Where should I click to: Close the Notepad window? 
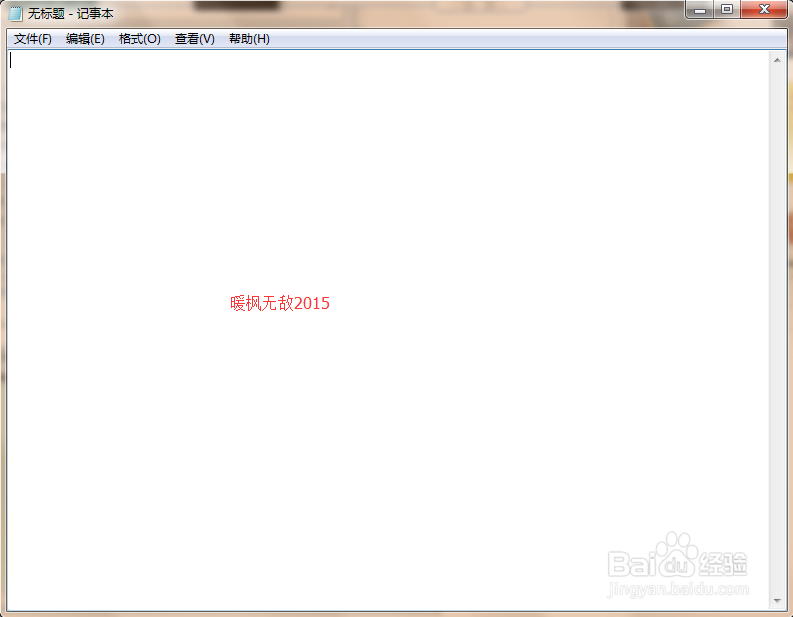tap(764, 9)
